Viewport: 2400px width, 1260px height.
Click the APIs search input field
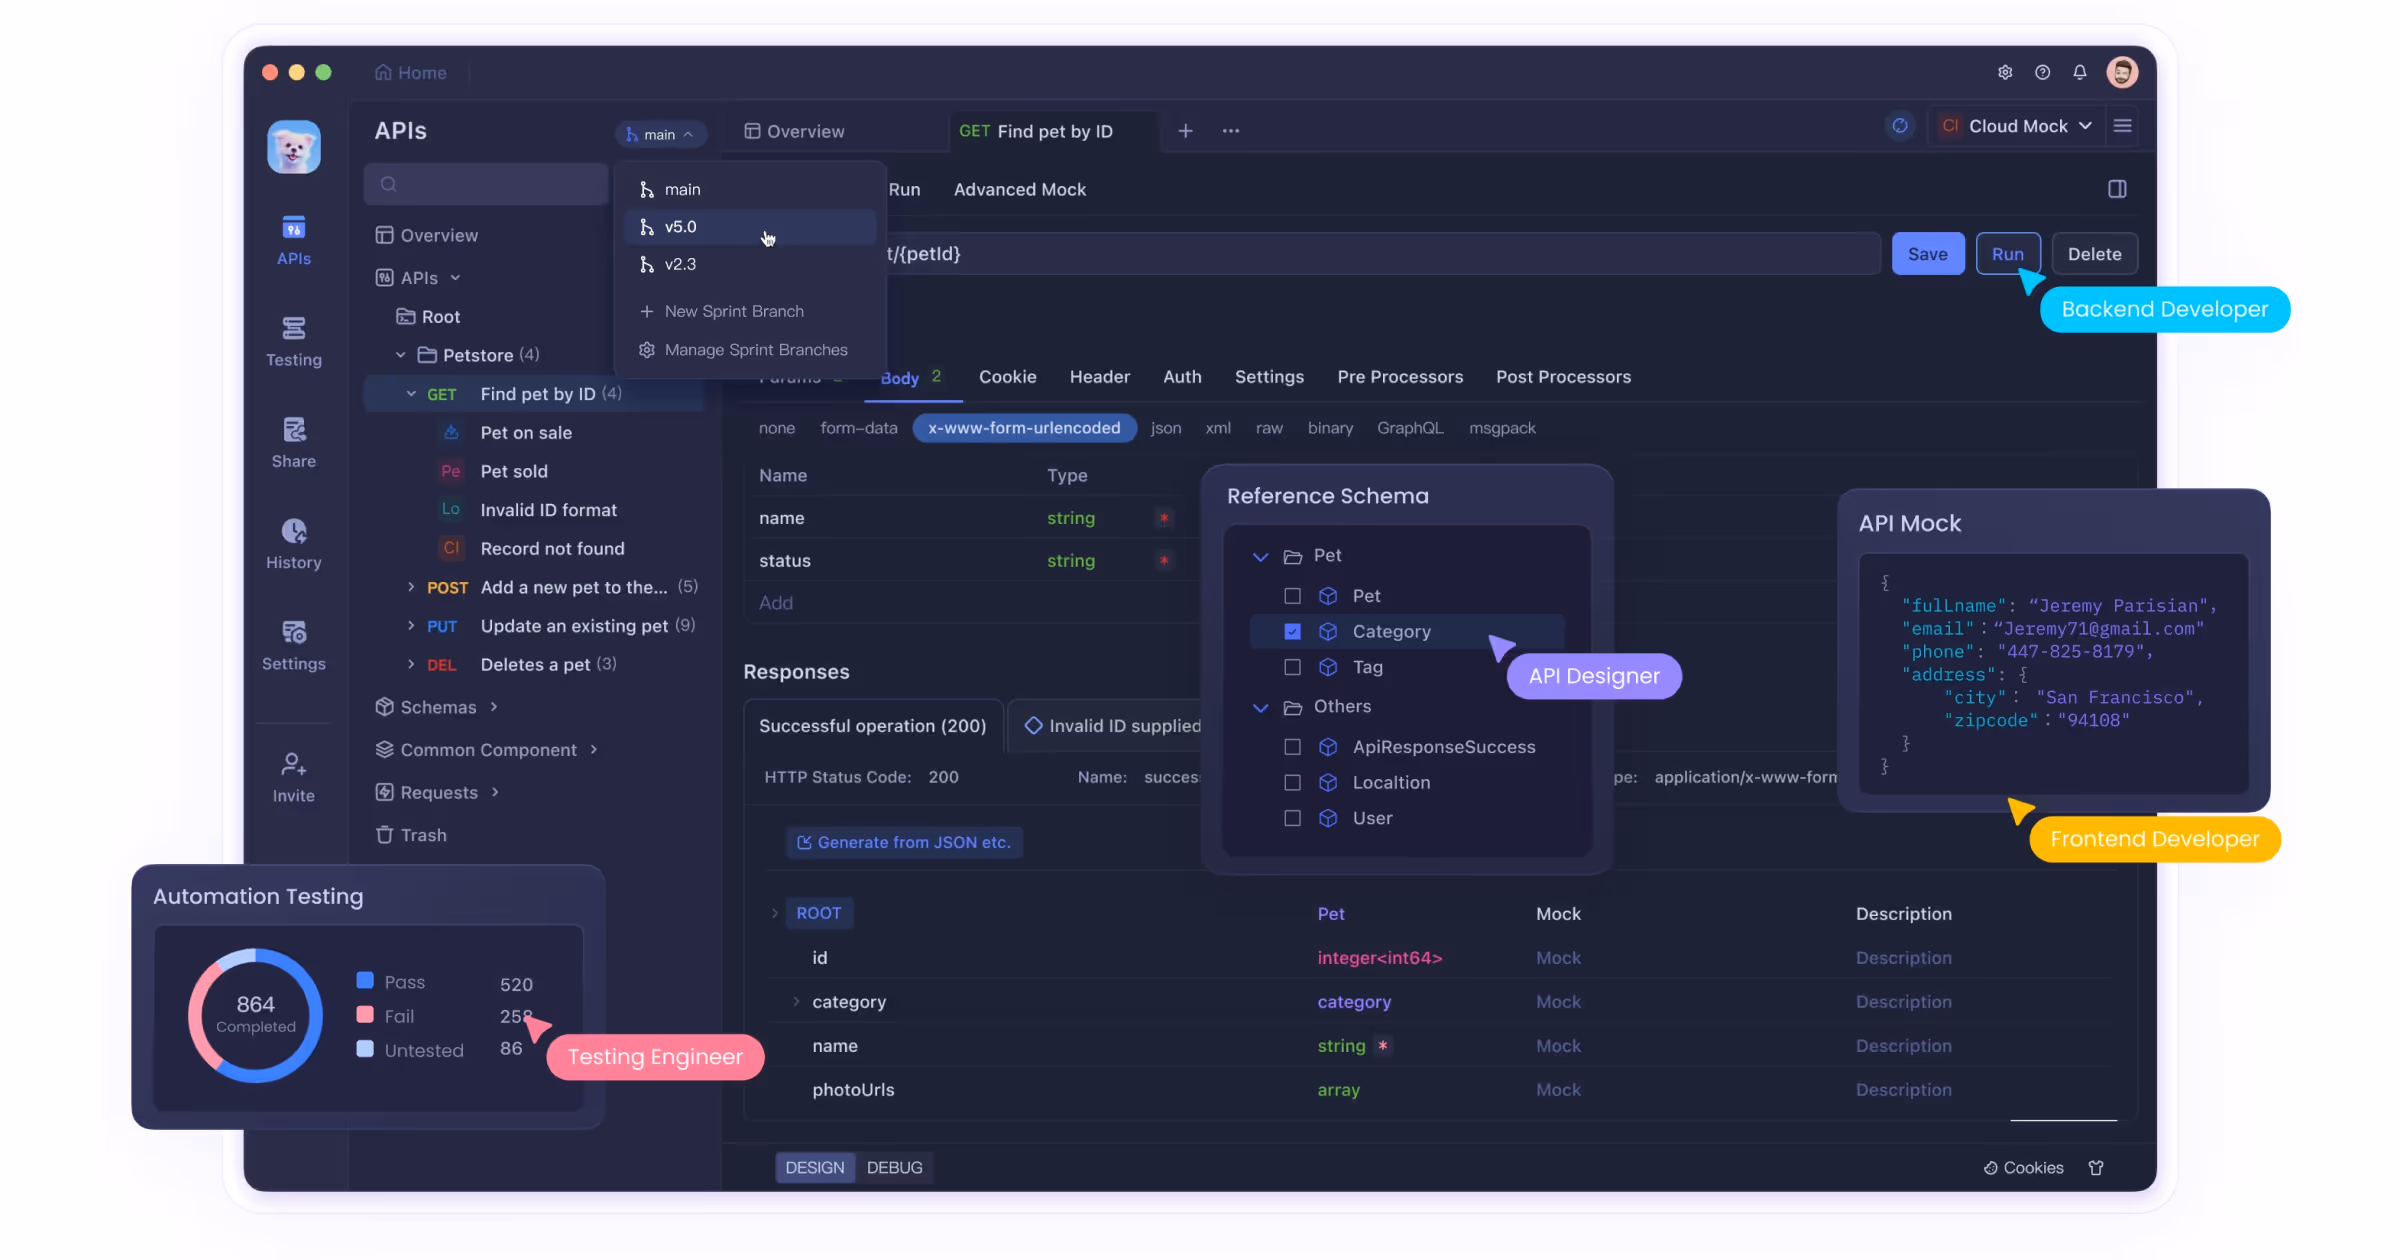[487, 184]
